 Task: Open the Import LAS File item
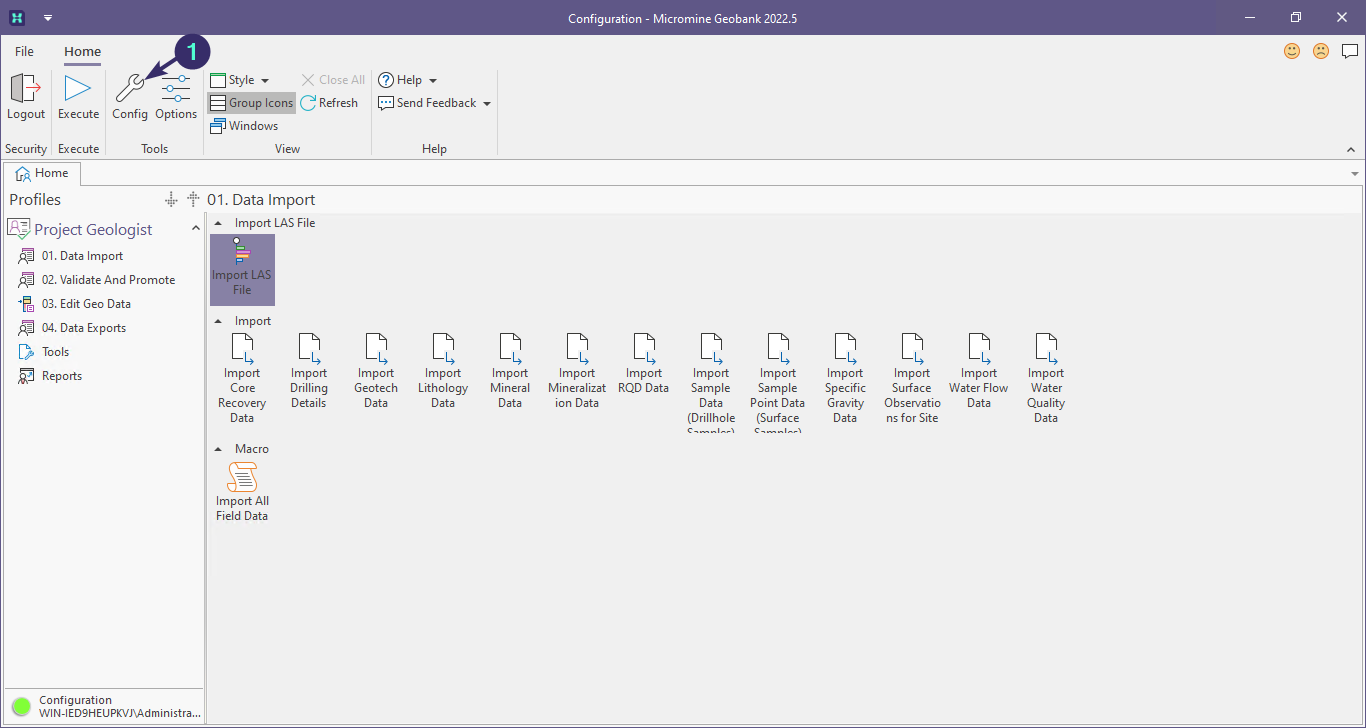[x=242, y=268]
